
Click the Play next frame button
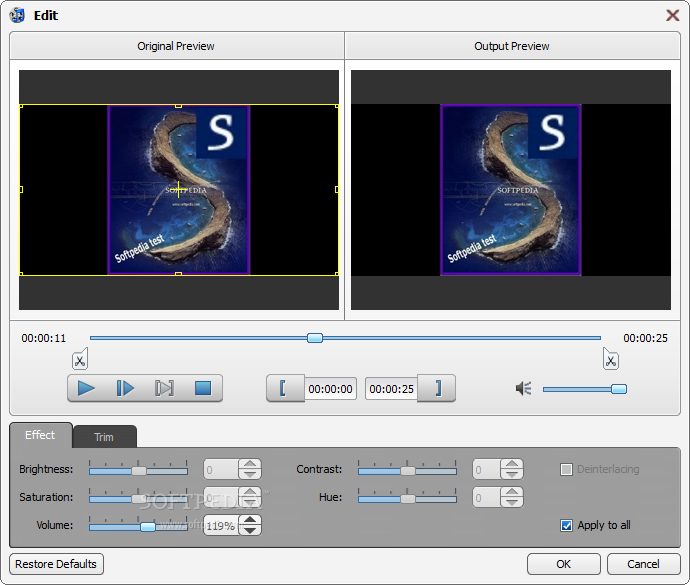(x=125, y=389)
